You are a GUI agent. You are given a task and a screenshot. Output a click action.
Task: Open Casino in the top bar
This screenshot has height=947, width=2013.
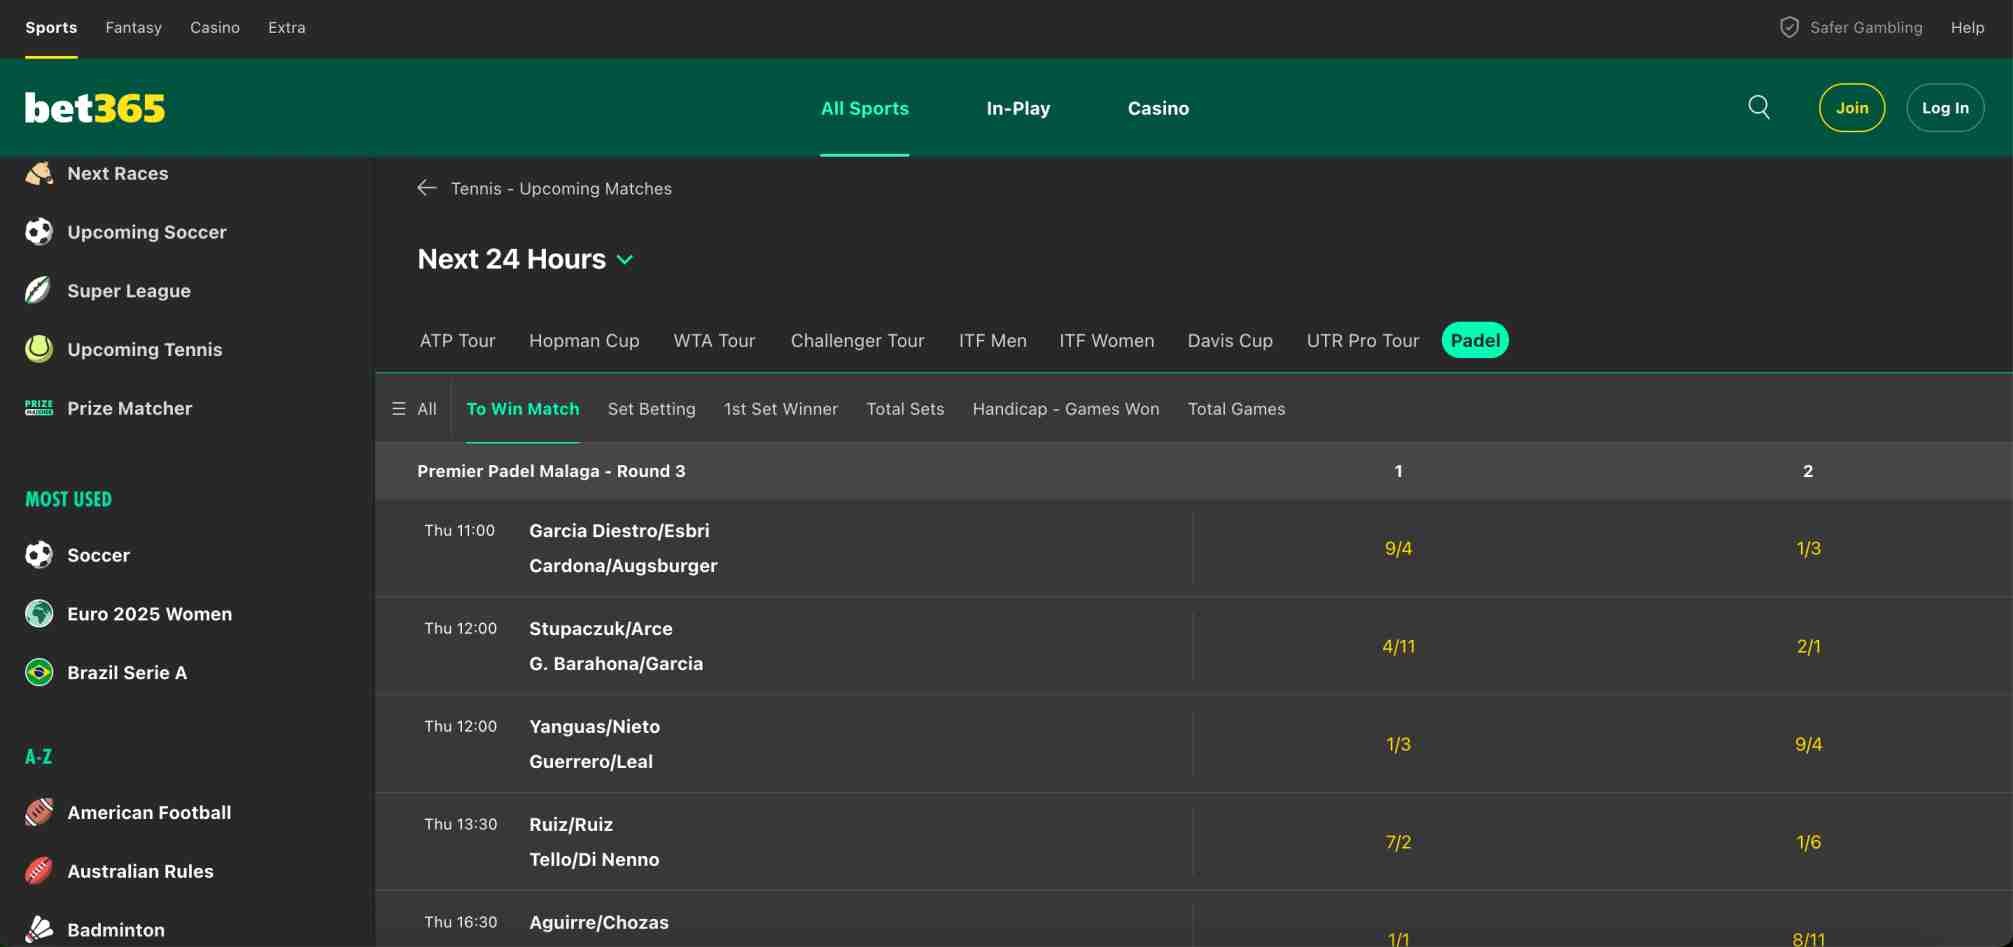pos(215,27)
